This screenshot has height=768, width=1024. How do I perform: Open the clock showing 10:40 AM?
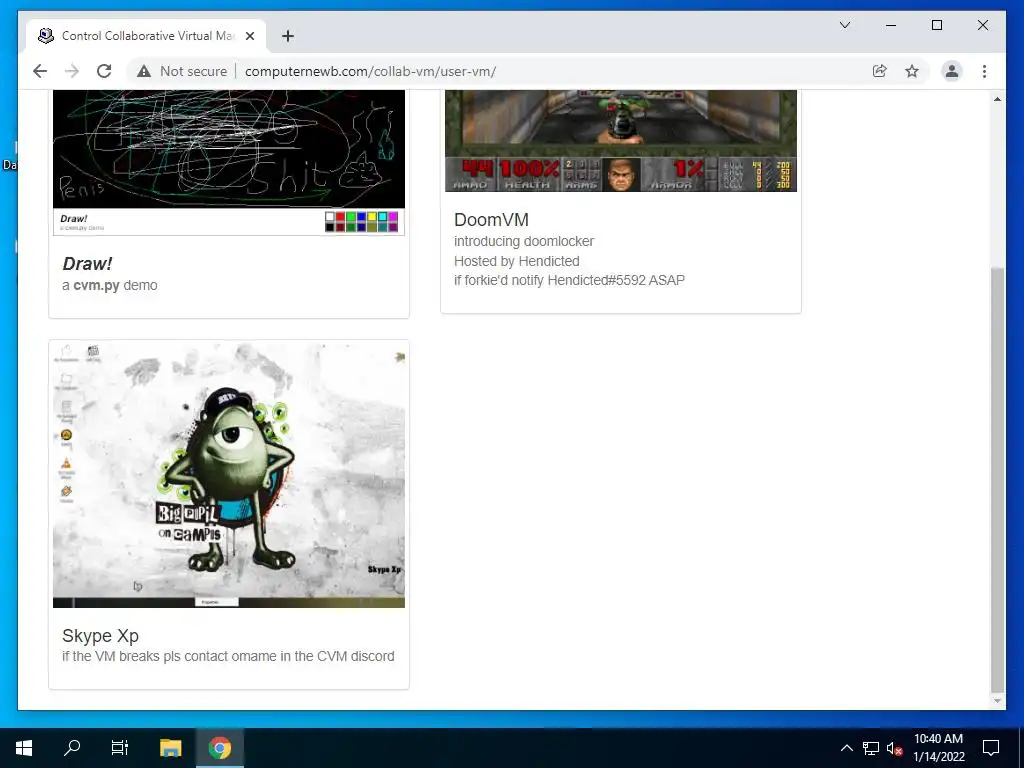(x=938, y=748)
